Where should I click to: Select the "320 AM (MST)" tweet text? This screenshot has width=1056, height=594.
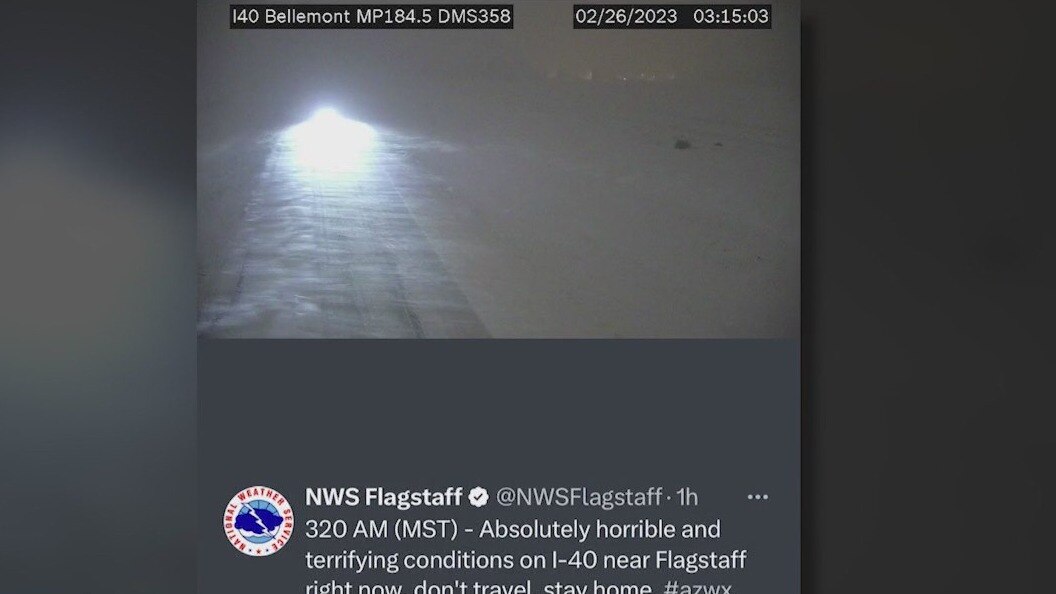click(x=382, y=529)
